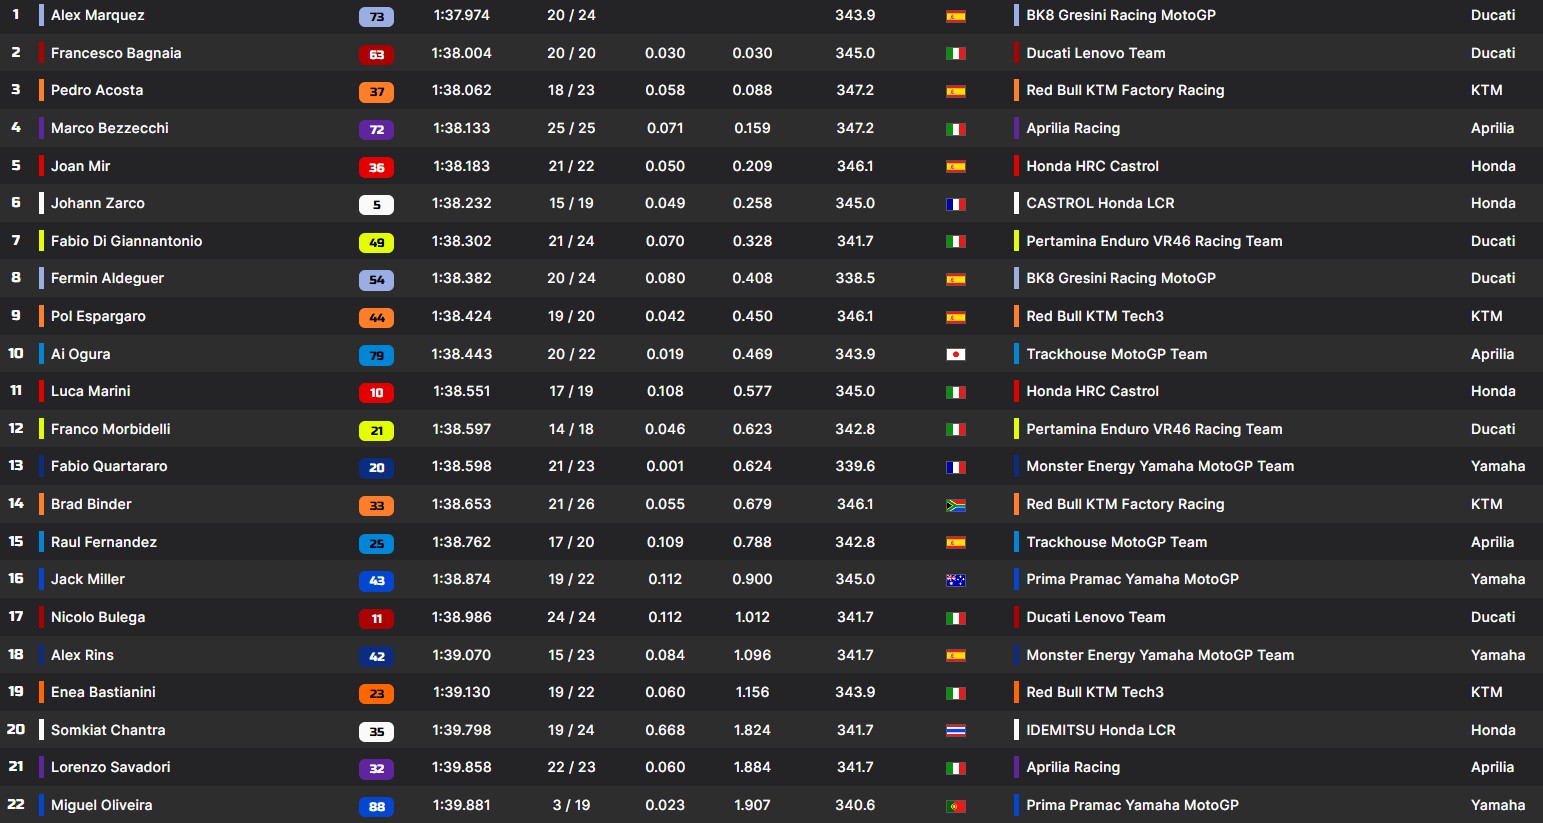Click the Portuguese flag for Miguel Oliveira
Viewport: 1543px width, 823px height.
pos(956,805)
